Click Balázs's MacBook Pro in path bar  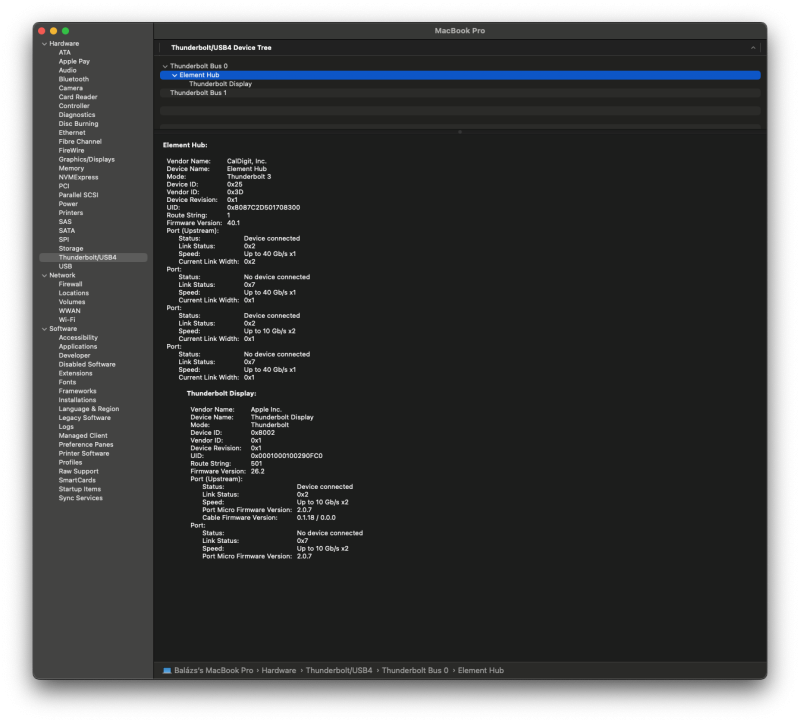pos(213,670)
